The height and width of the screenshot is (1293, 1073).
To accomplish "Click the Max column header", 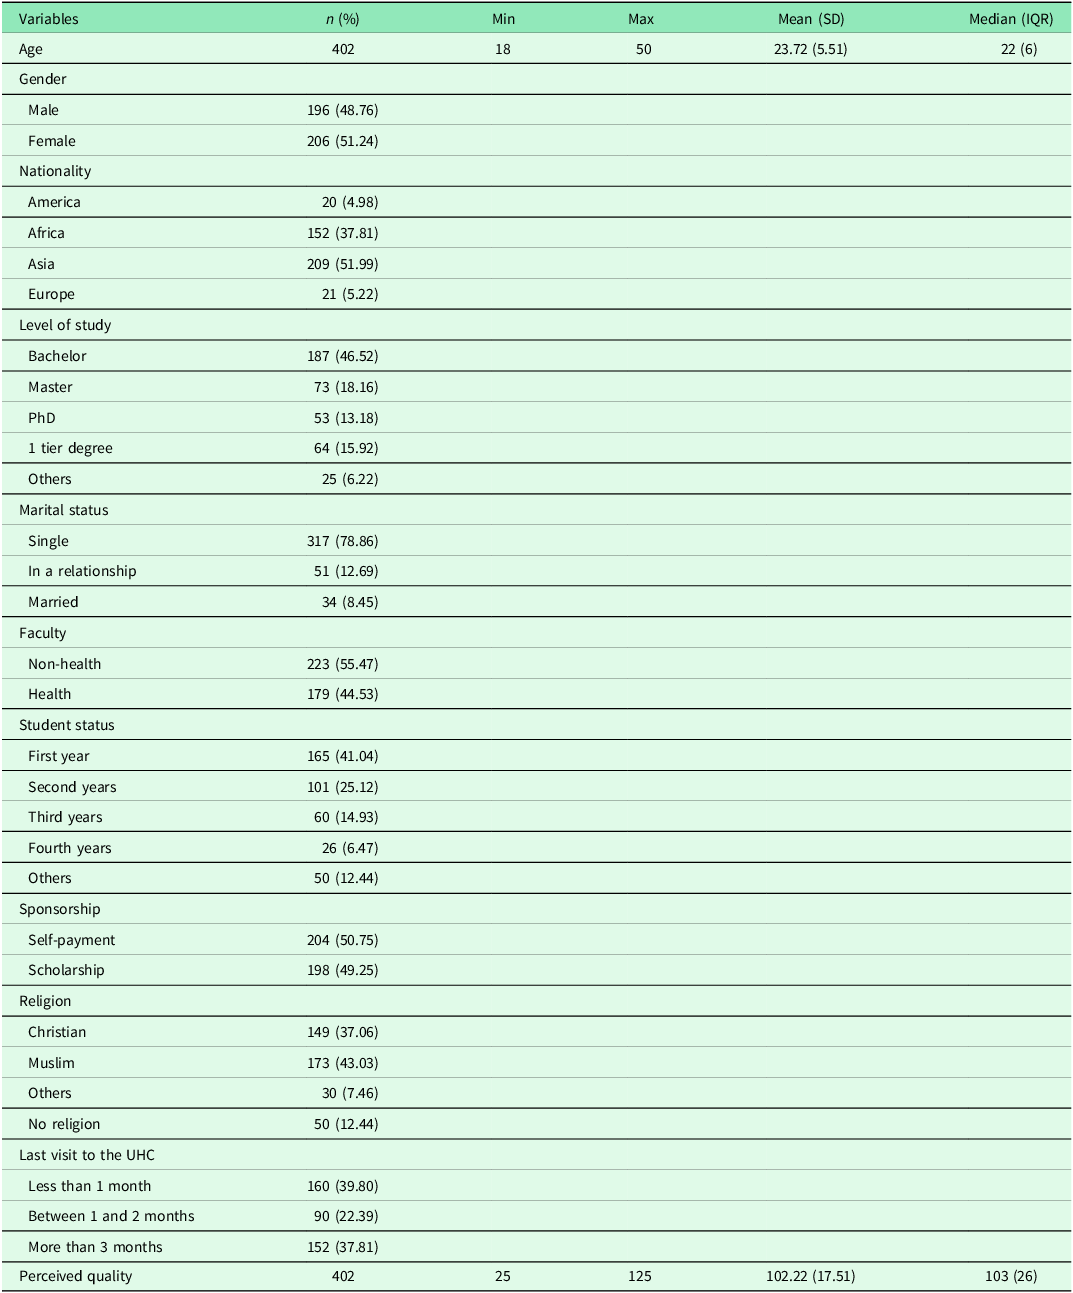I will (x=641, y=18).
